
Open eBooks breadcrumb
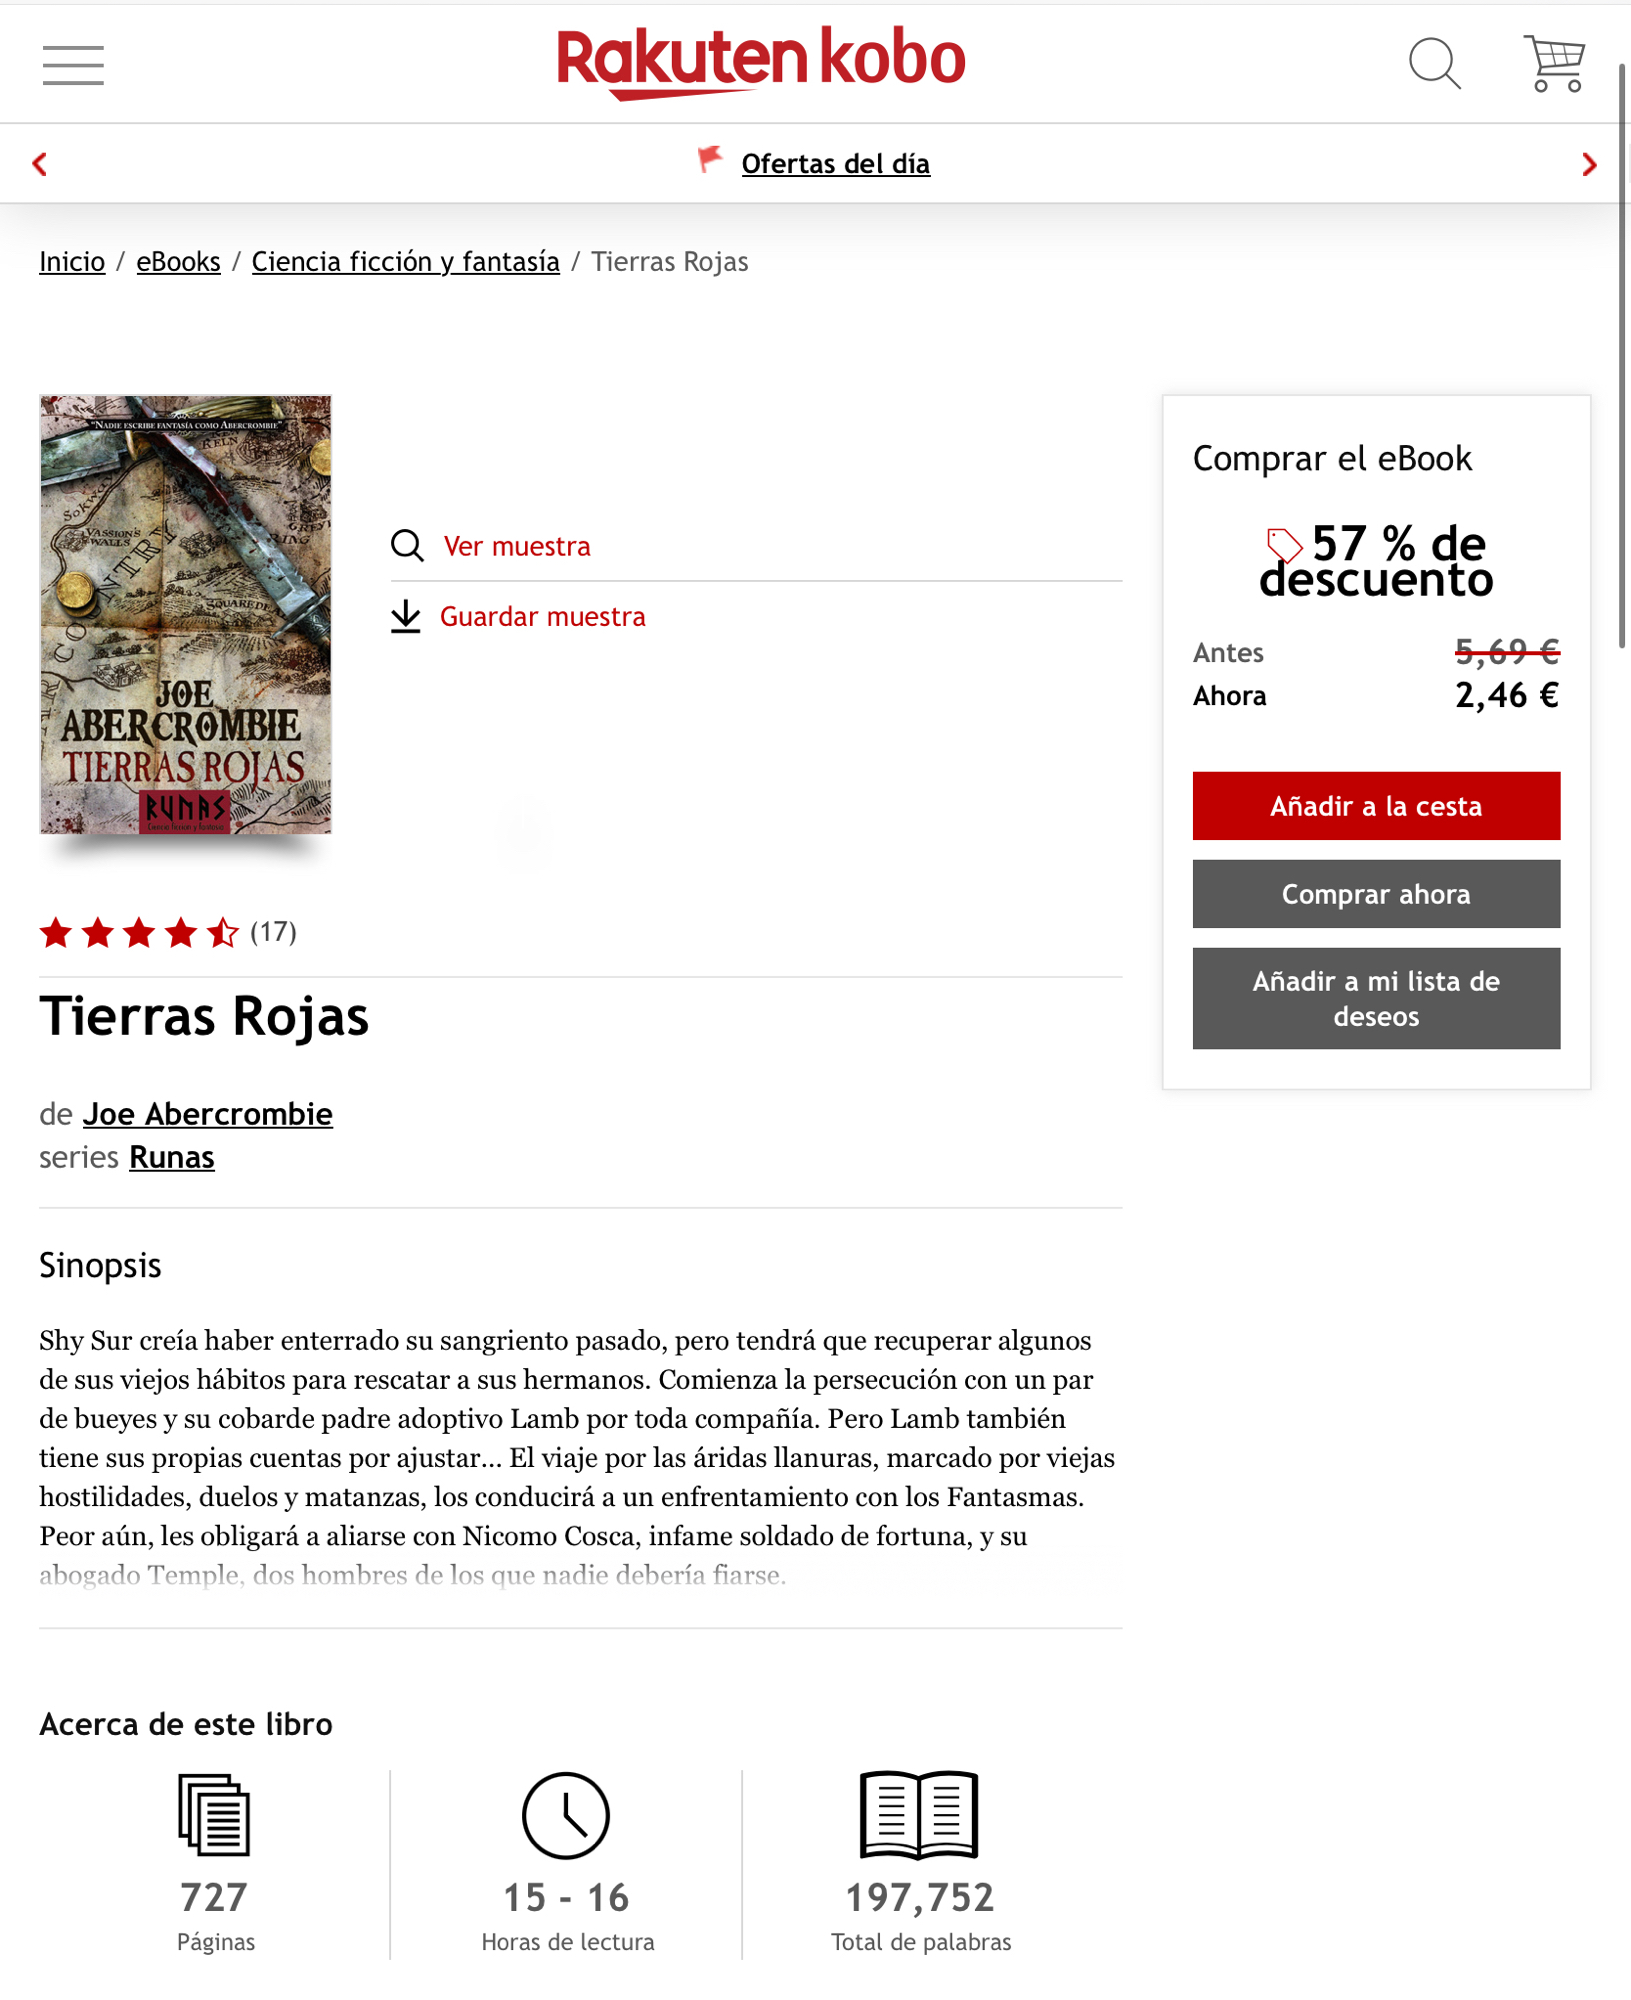[178, 261]
